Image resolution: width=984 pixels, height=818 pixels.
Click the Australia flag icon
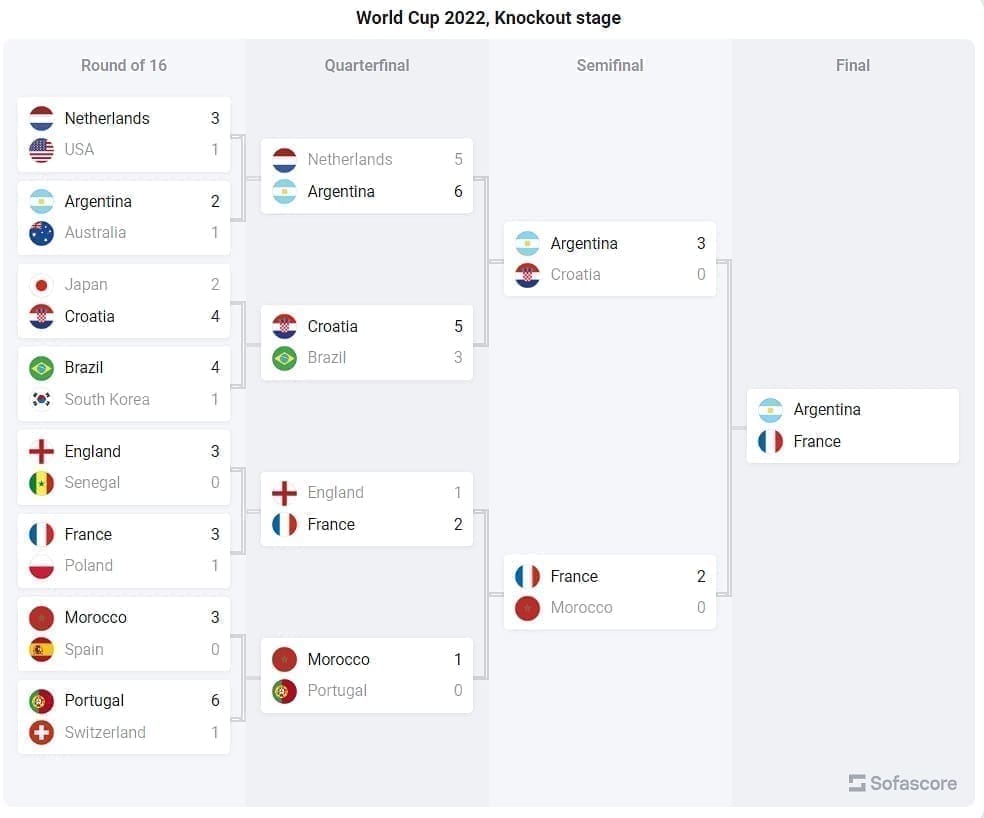click(41, 233)
